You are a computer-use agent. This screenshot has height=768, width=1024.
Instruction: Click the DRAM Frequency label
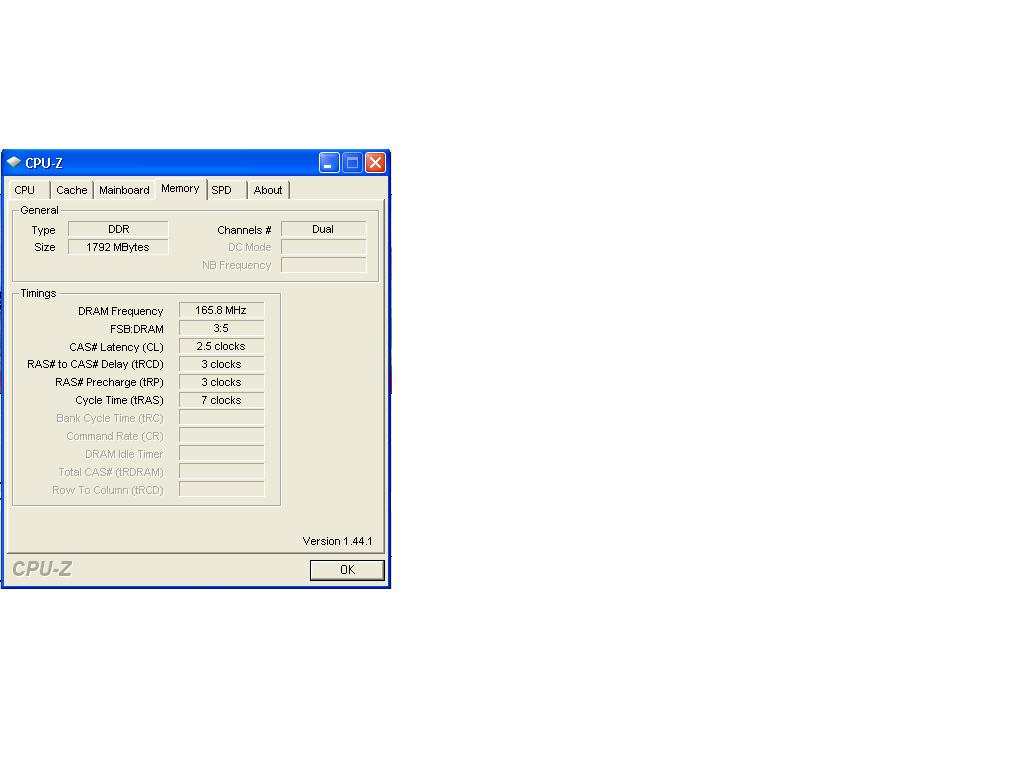[x=120, y=312]
